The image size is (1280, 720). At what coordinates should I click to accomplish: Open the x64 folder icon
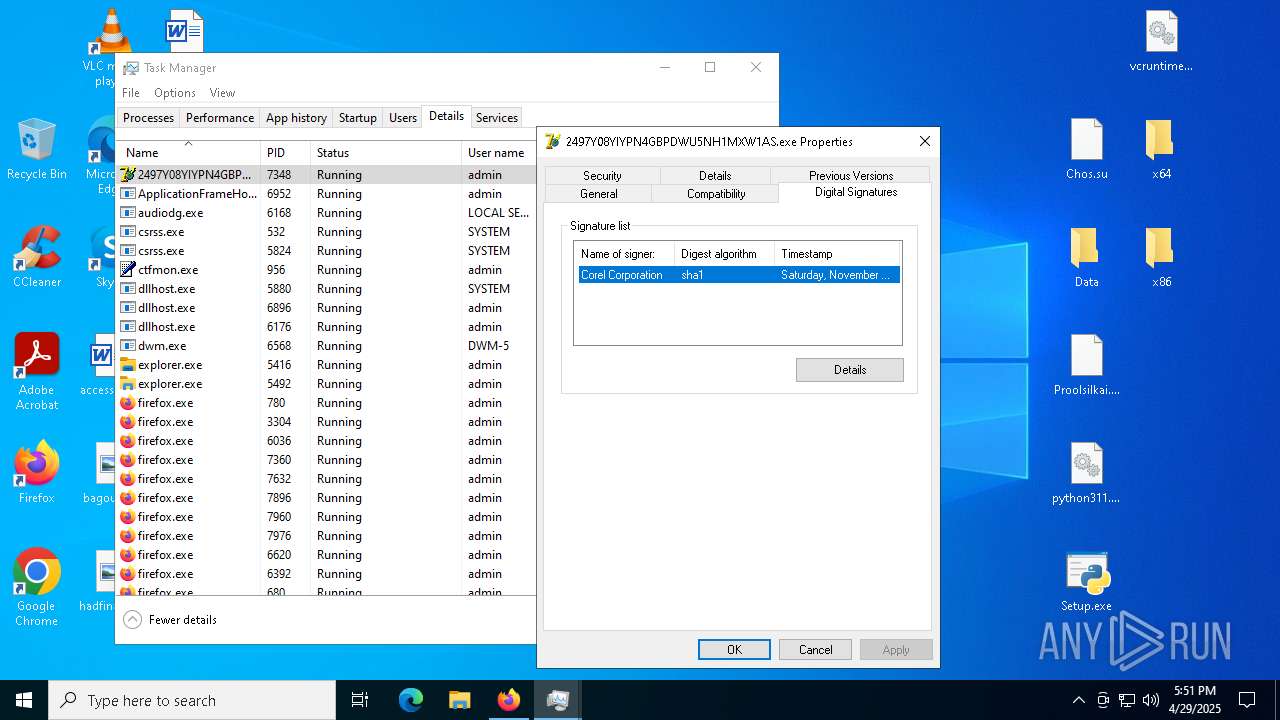1161,150
